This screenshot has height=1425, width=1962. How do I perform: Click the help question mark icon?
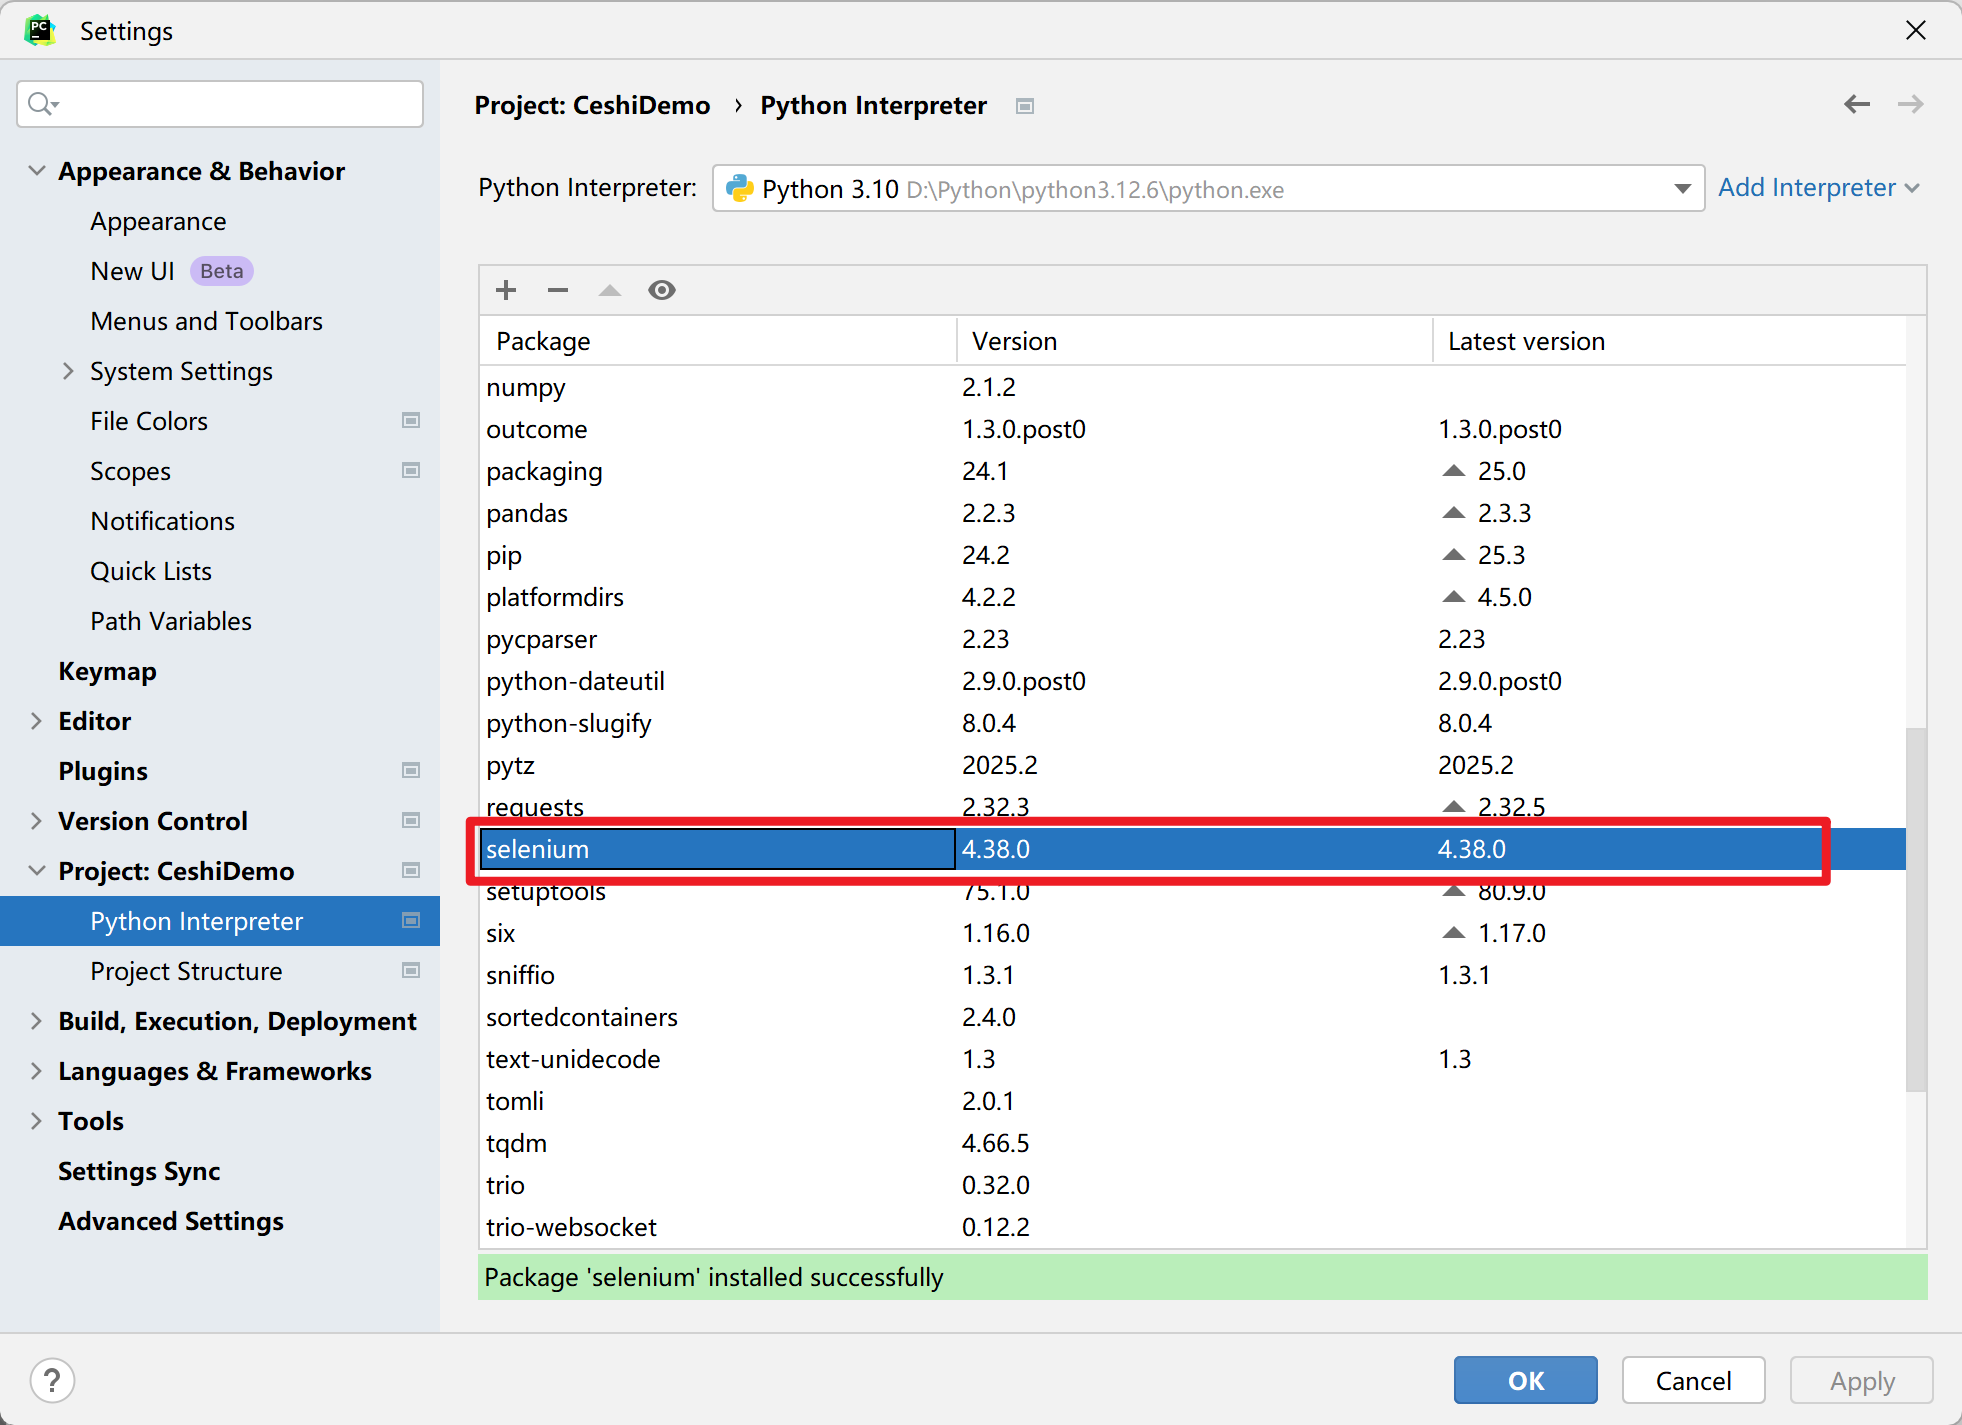tap(52, 1381)
